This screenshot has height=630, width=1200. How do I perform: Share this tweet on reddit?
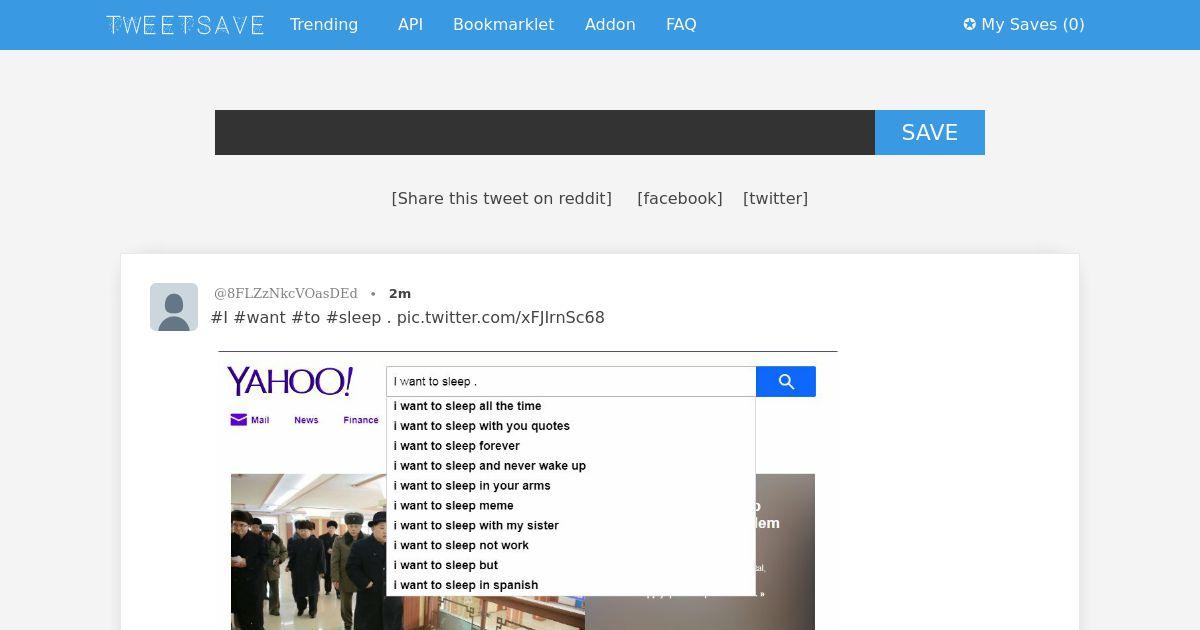coord(501,198)
